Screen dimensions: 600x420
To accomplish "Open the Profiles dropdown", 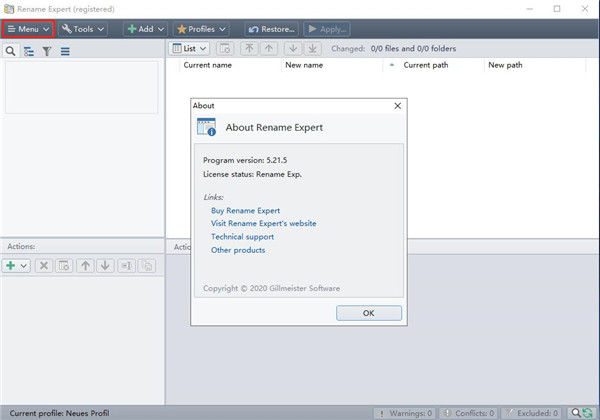I will click(x=201, y=29).
